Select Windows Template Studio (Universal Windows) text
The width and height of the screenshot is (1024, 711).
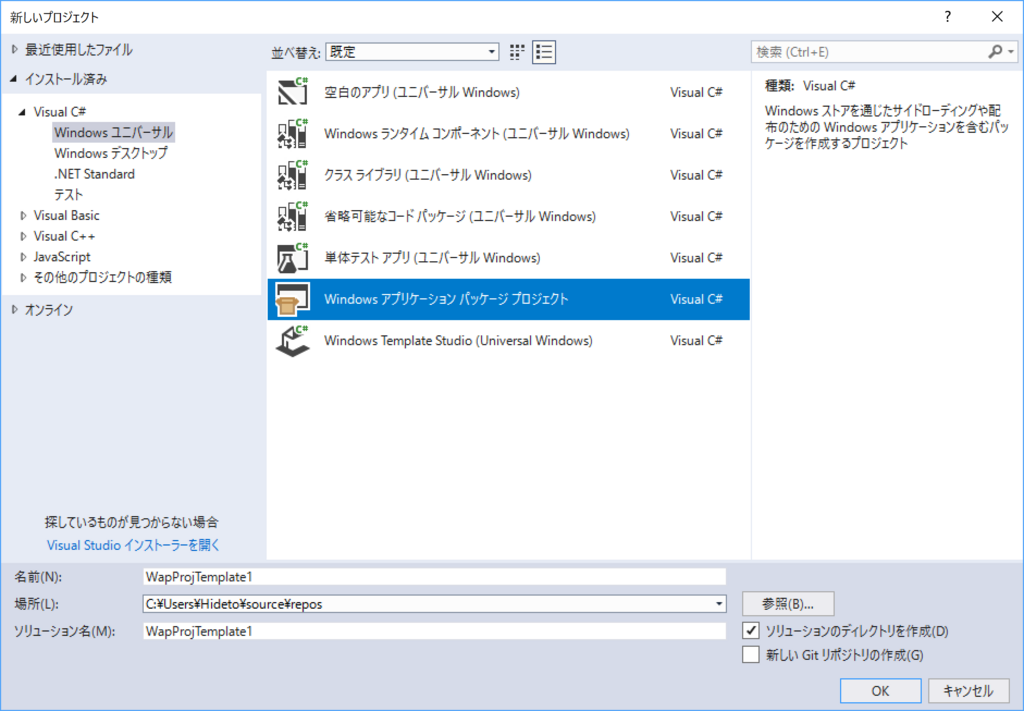pos(458,341)
